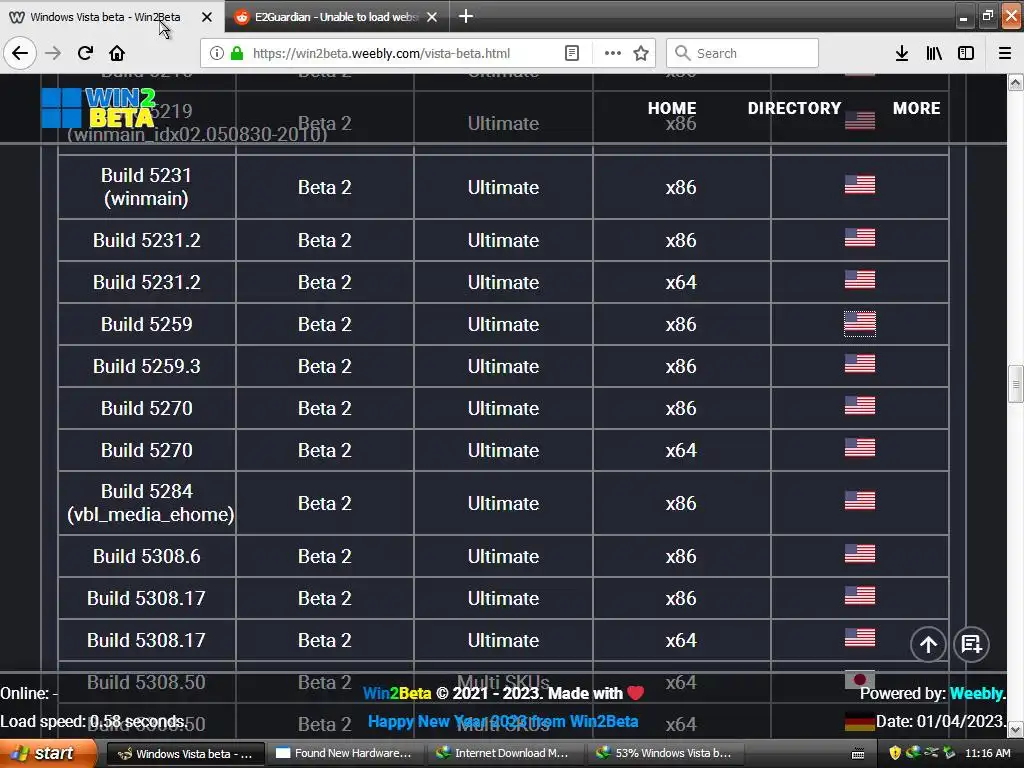The height and width of the screenshot is (768, 1024).
Task: Click US flag for Build 5231 (winmain)
Action: (x=859, y=185)
